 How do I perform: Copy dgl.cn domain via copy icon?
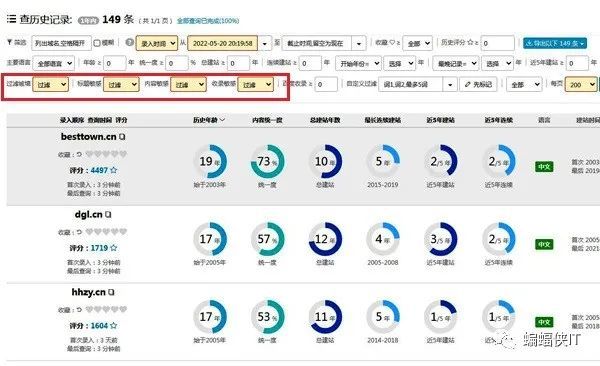(108, 214)
